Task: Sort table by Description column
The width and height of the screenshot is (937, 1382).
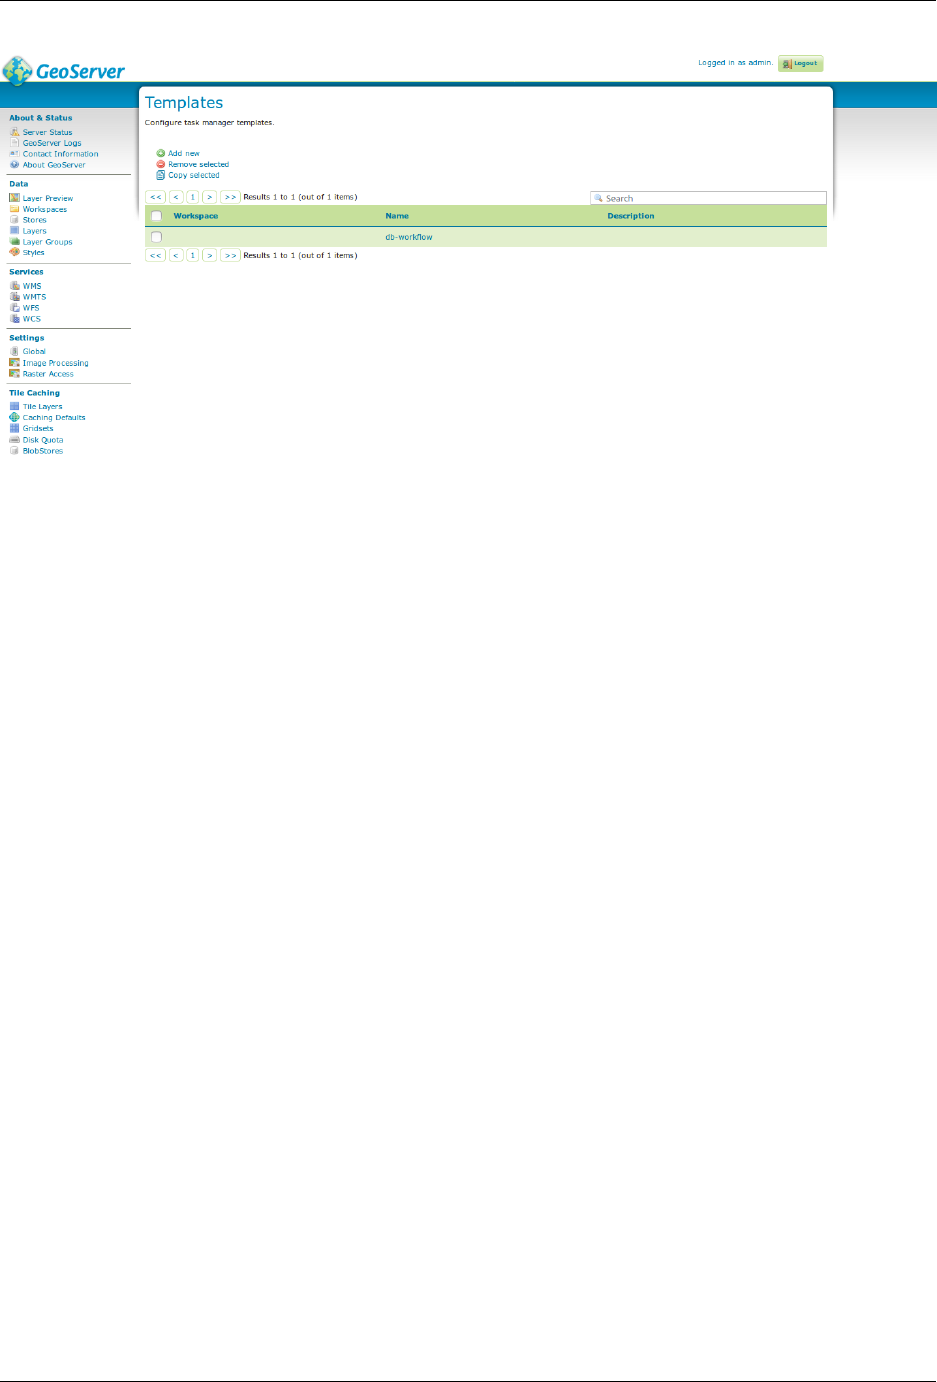Action: point(631,216)
